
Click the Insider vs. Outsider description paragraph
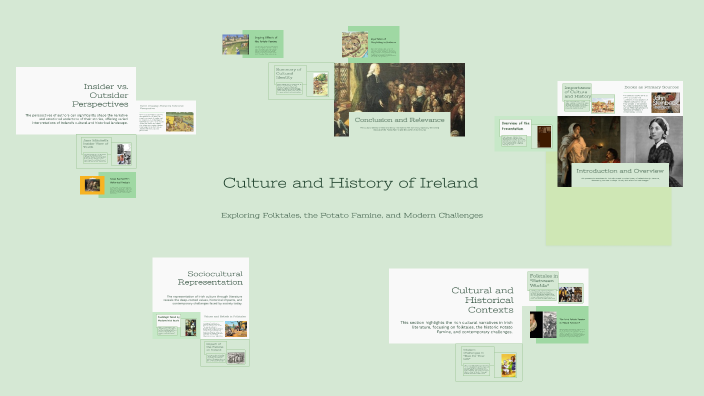click(76, 119)
